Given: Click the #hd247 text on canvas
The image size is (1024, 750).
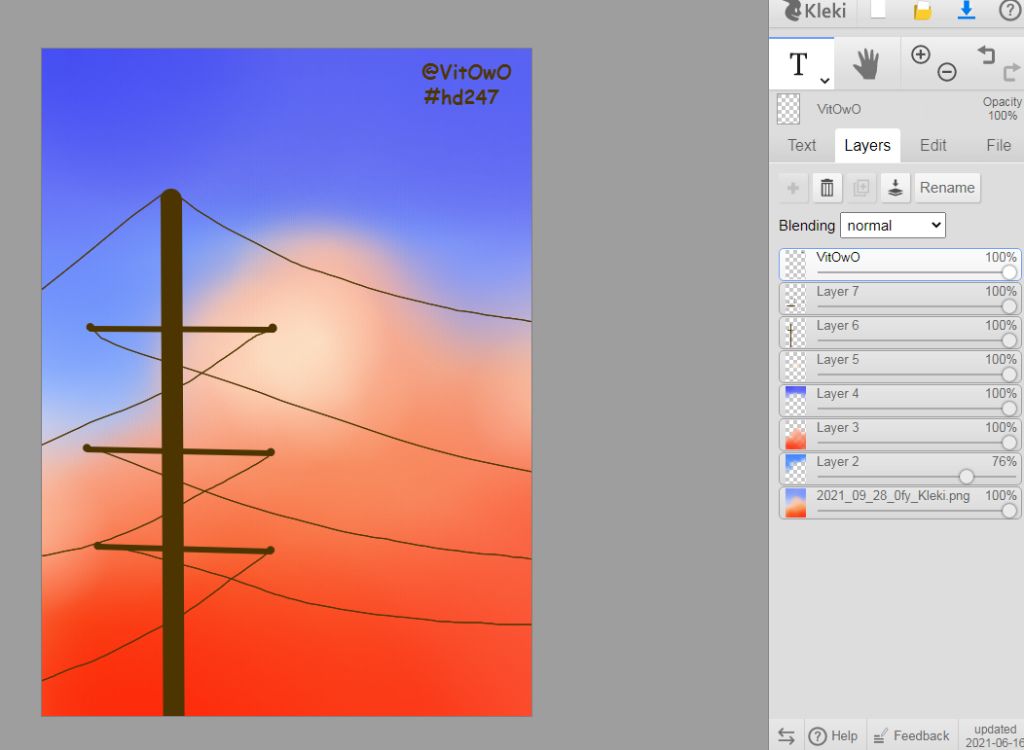Looking at the screenshot, I should coord(461,97).
